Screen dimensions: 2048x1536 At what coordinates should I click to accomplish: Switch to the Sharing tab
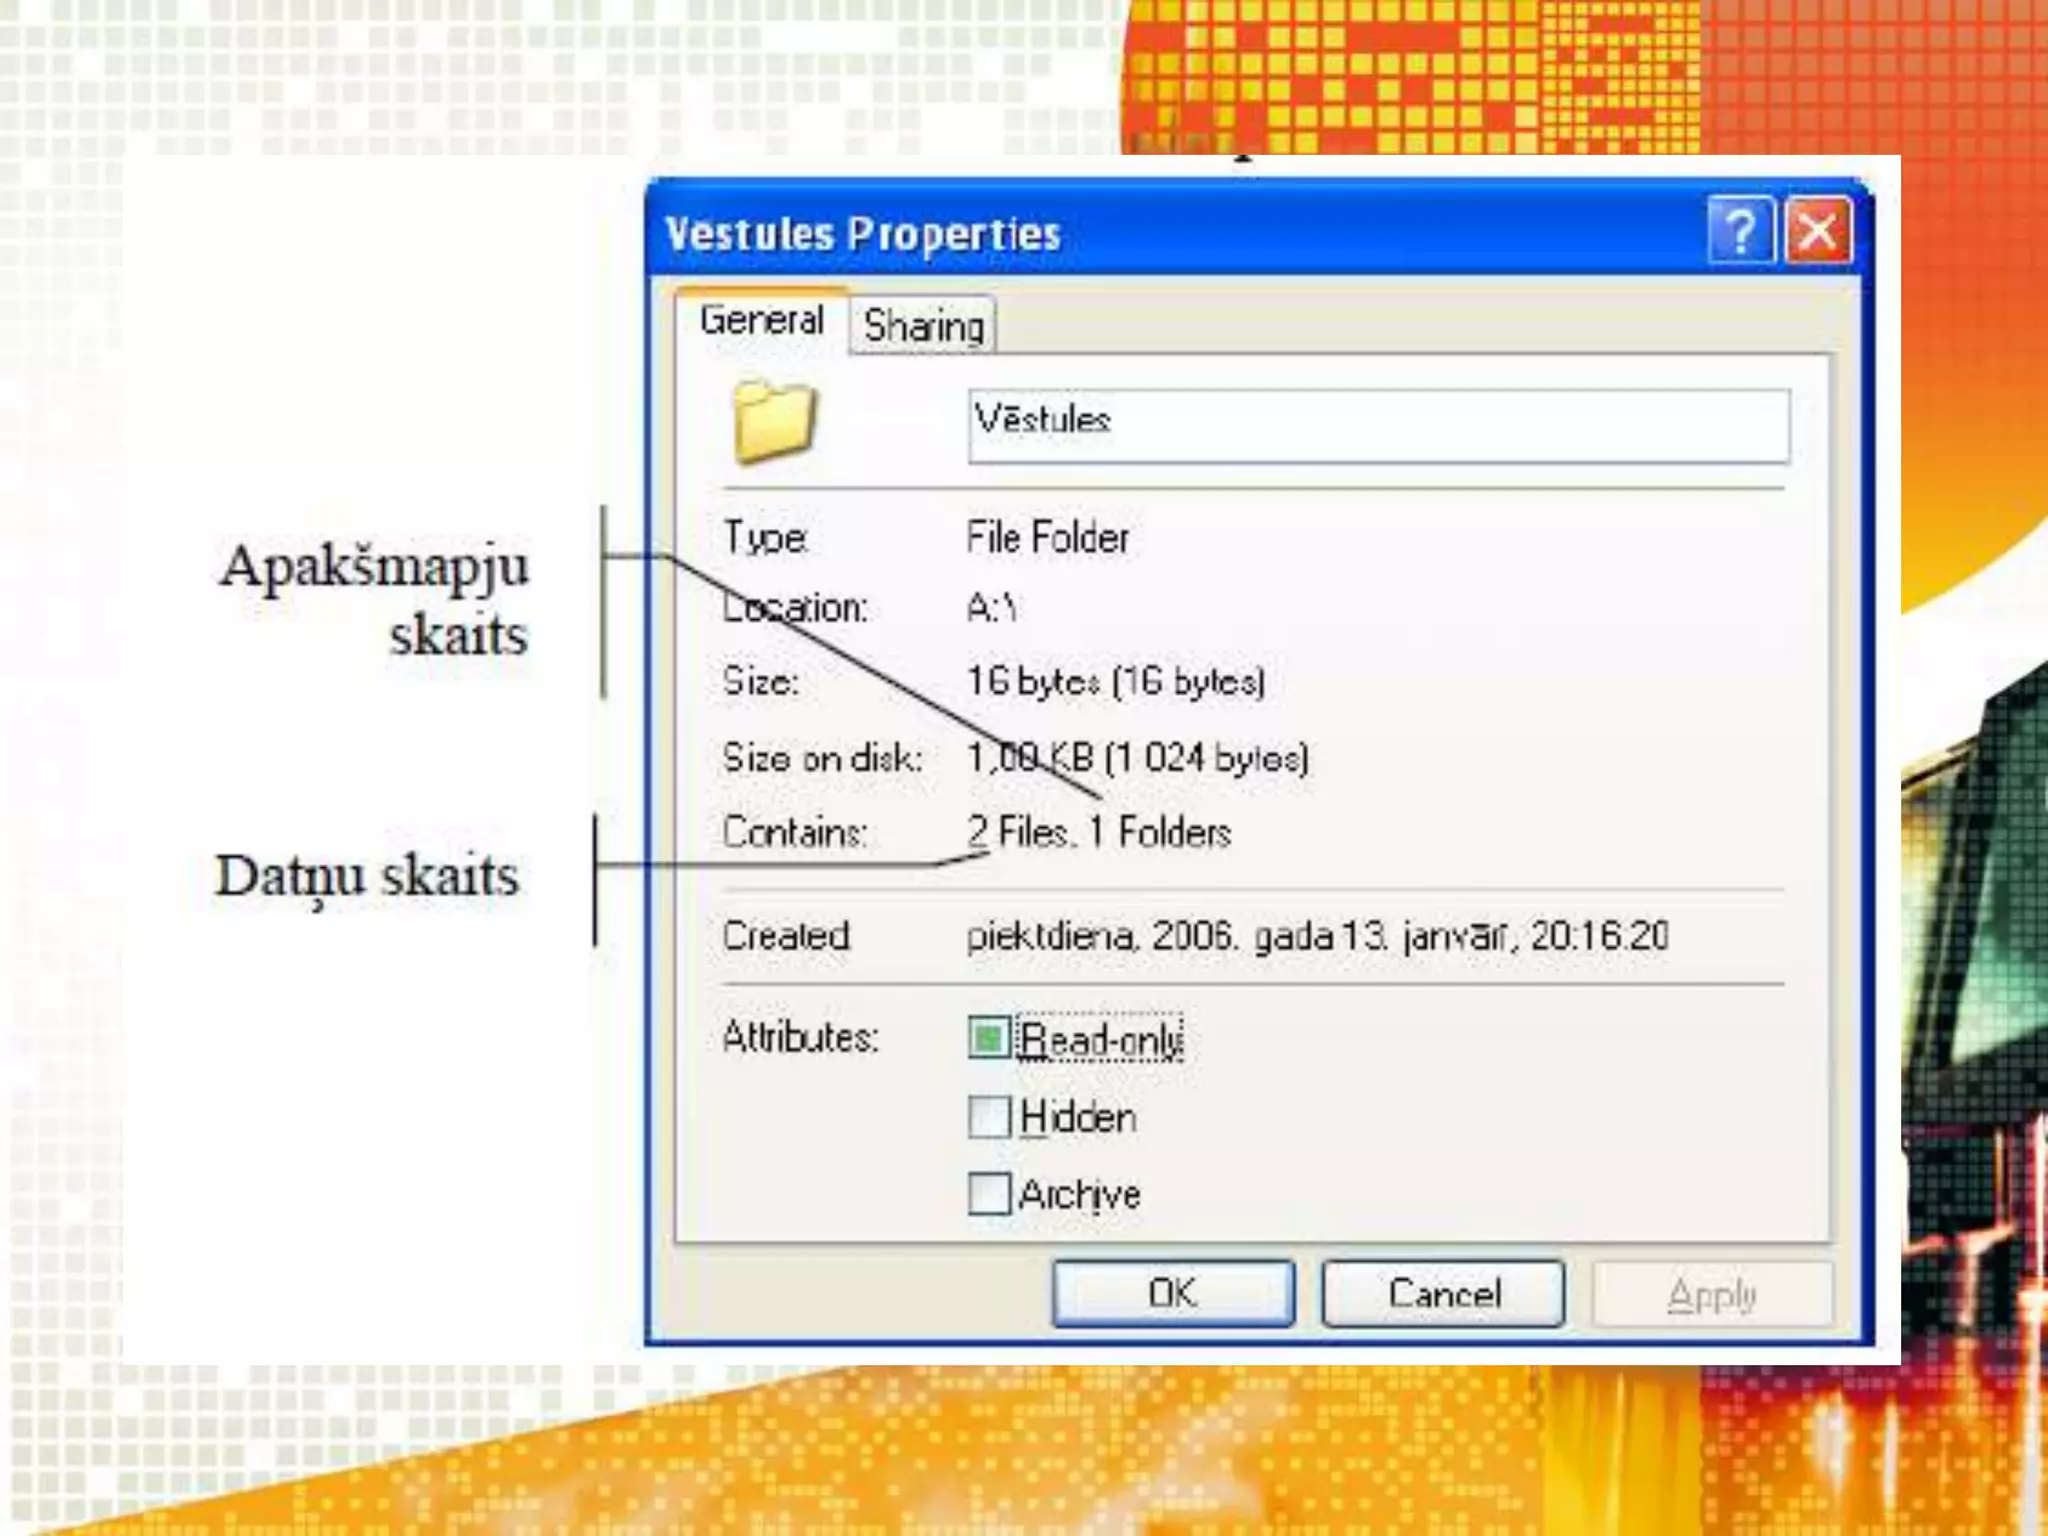pos(923,326)
